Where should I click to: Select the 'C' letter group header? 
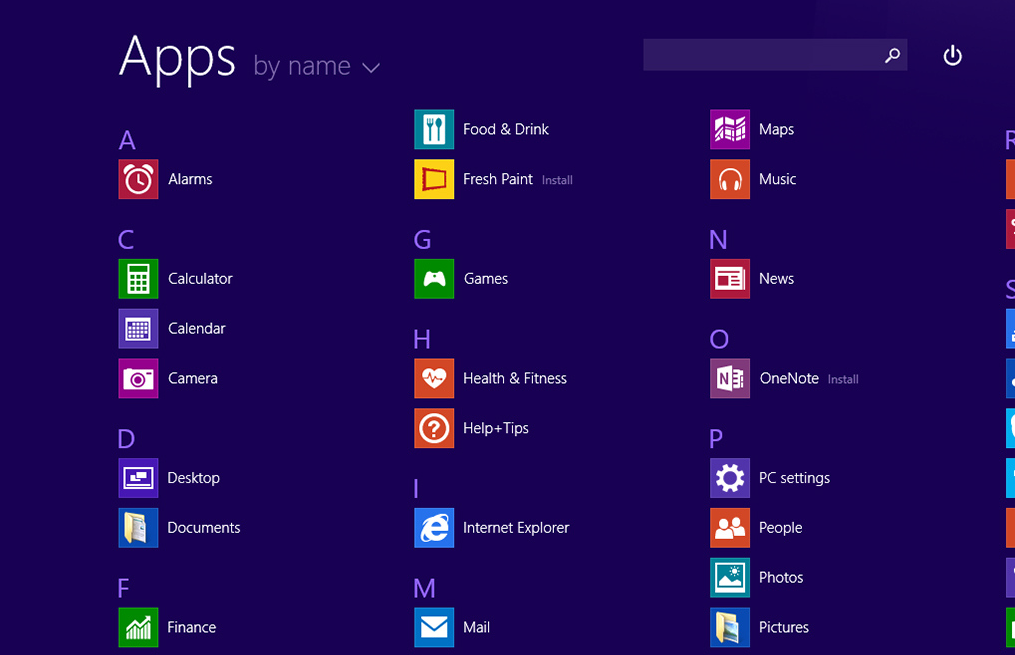tap(126, 240)
